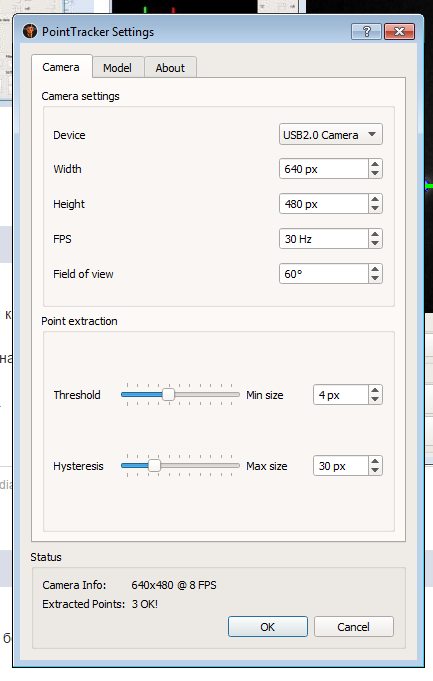
Task: Click the Cancel button
Action: point(354,627)
